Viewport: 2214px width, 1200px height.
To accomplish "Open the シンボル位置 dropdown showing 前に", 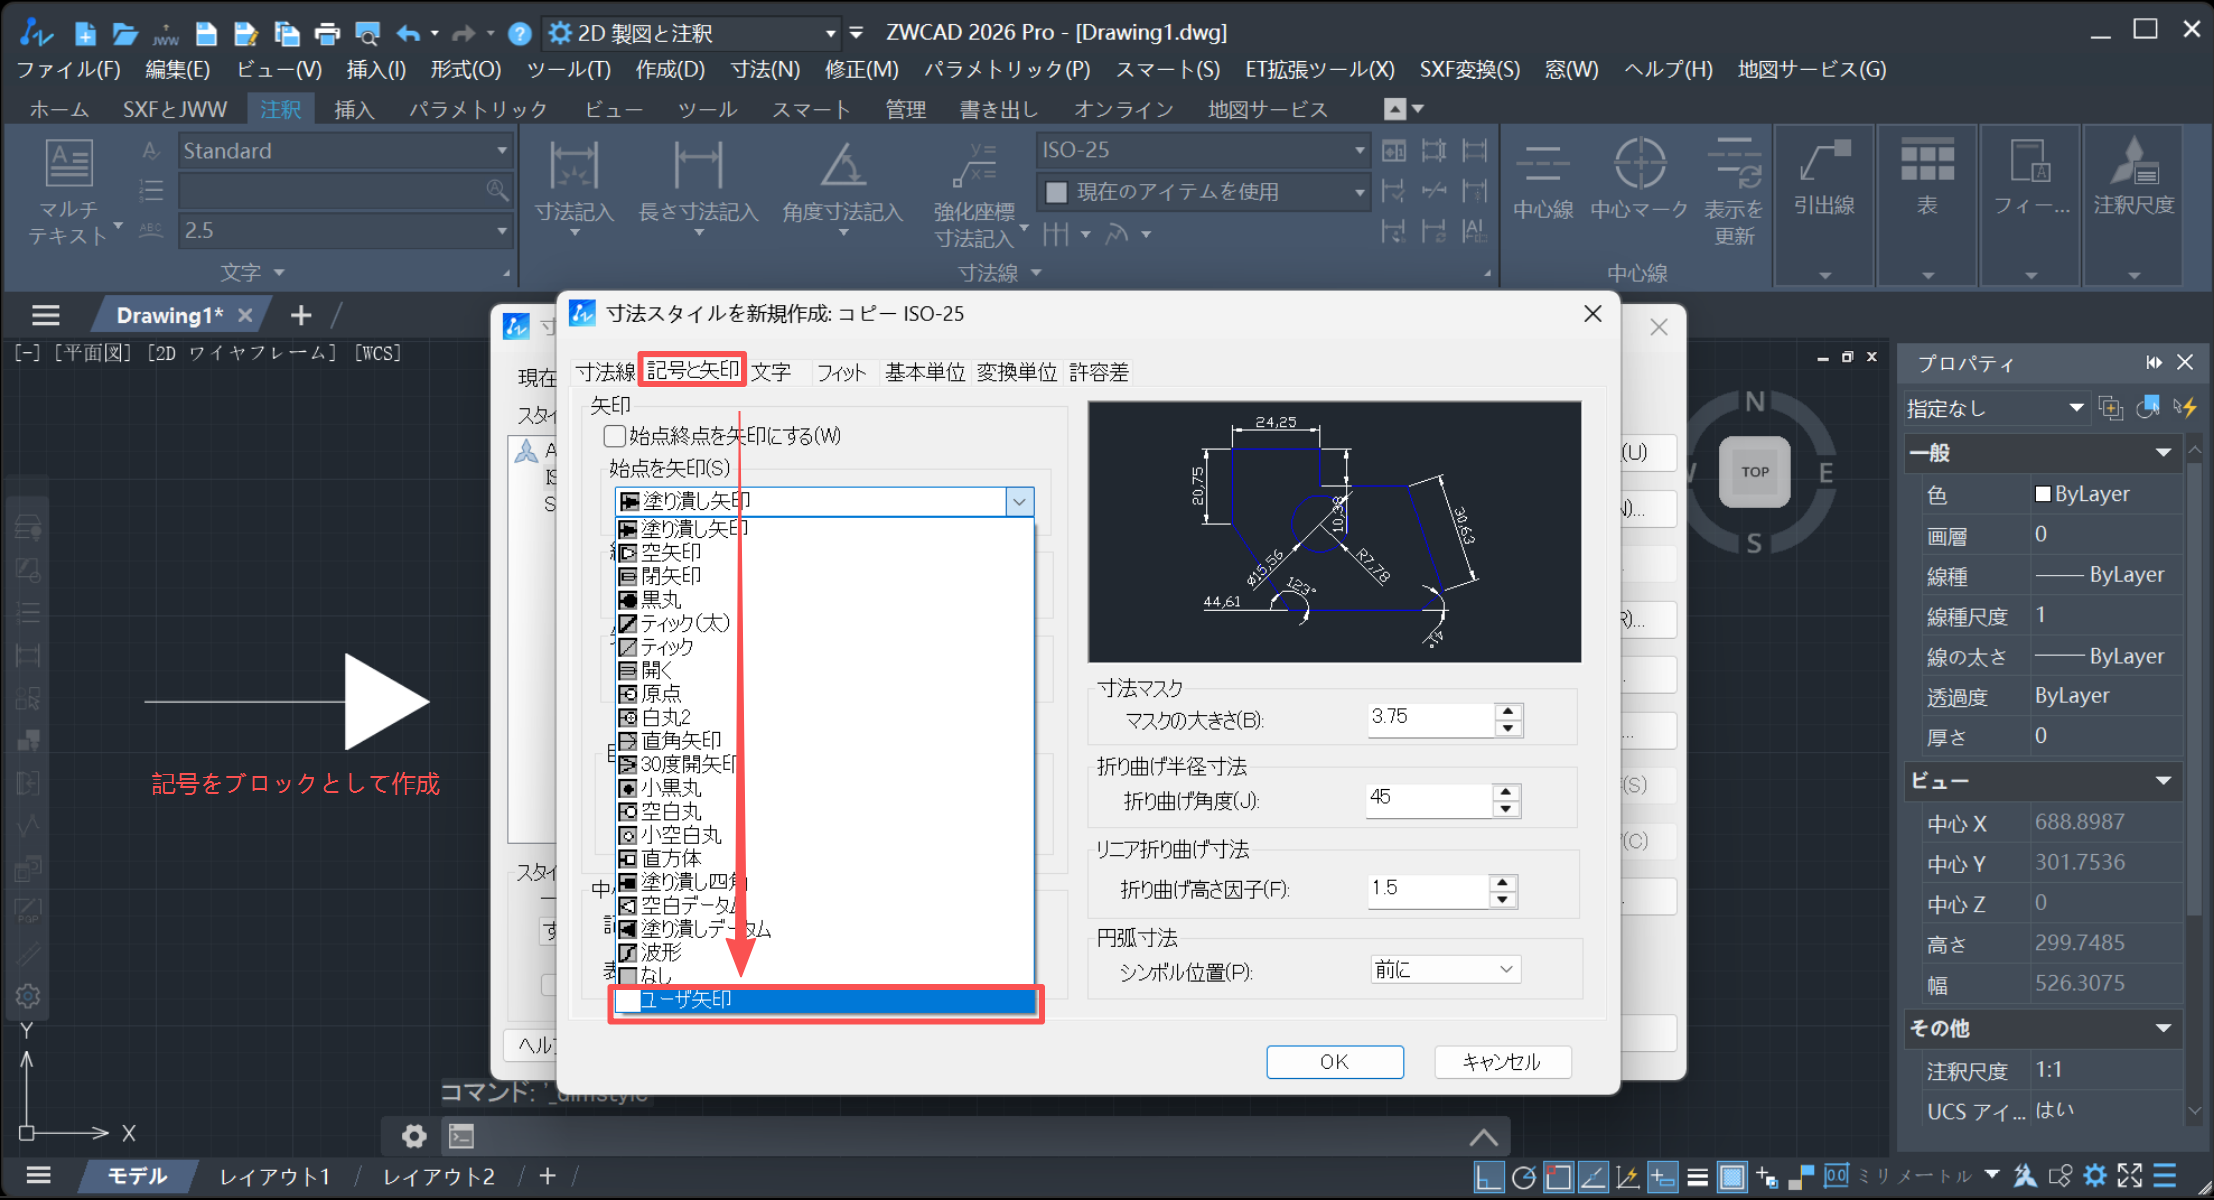I will click(x=1443, y=968).
